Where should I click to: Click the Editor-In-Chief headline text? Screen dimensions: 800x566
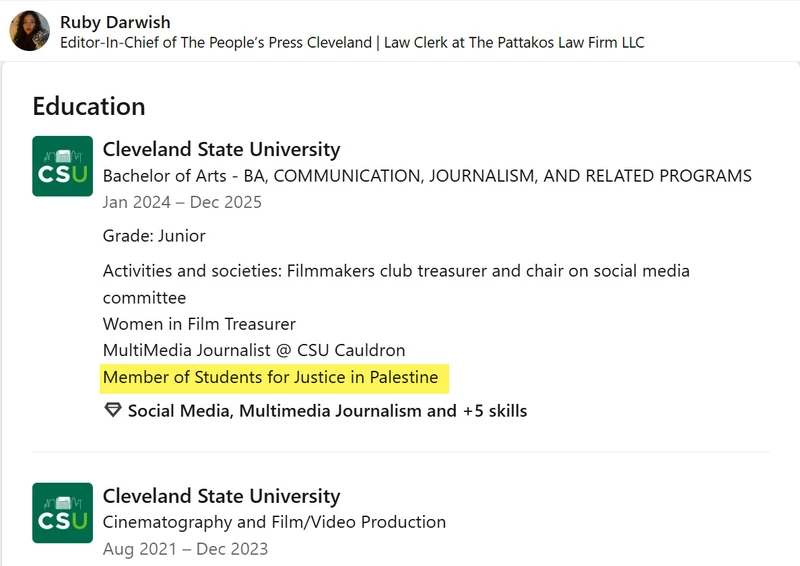[x=216, y=42]
